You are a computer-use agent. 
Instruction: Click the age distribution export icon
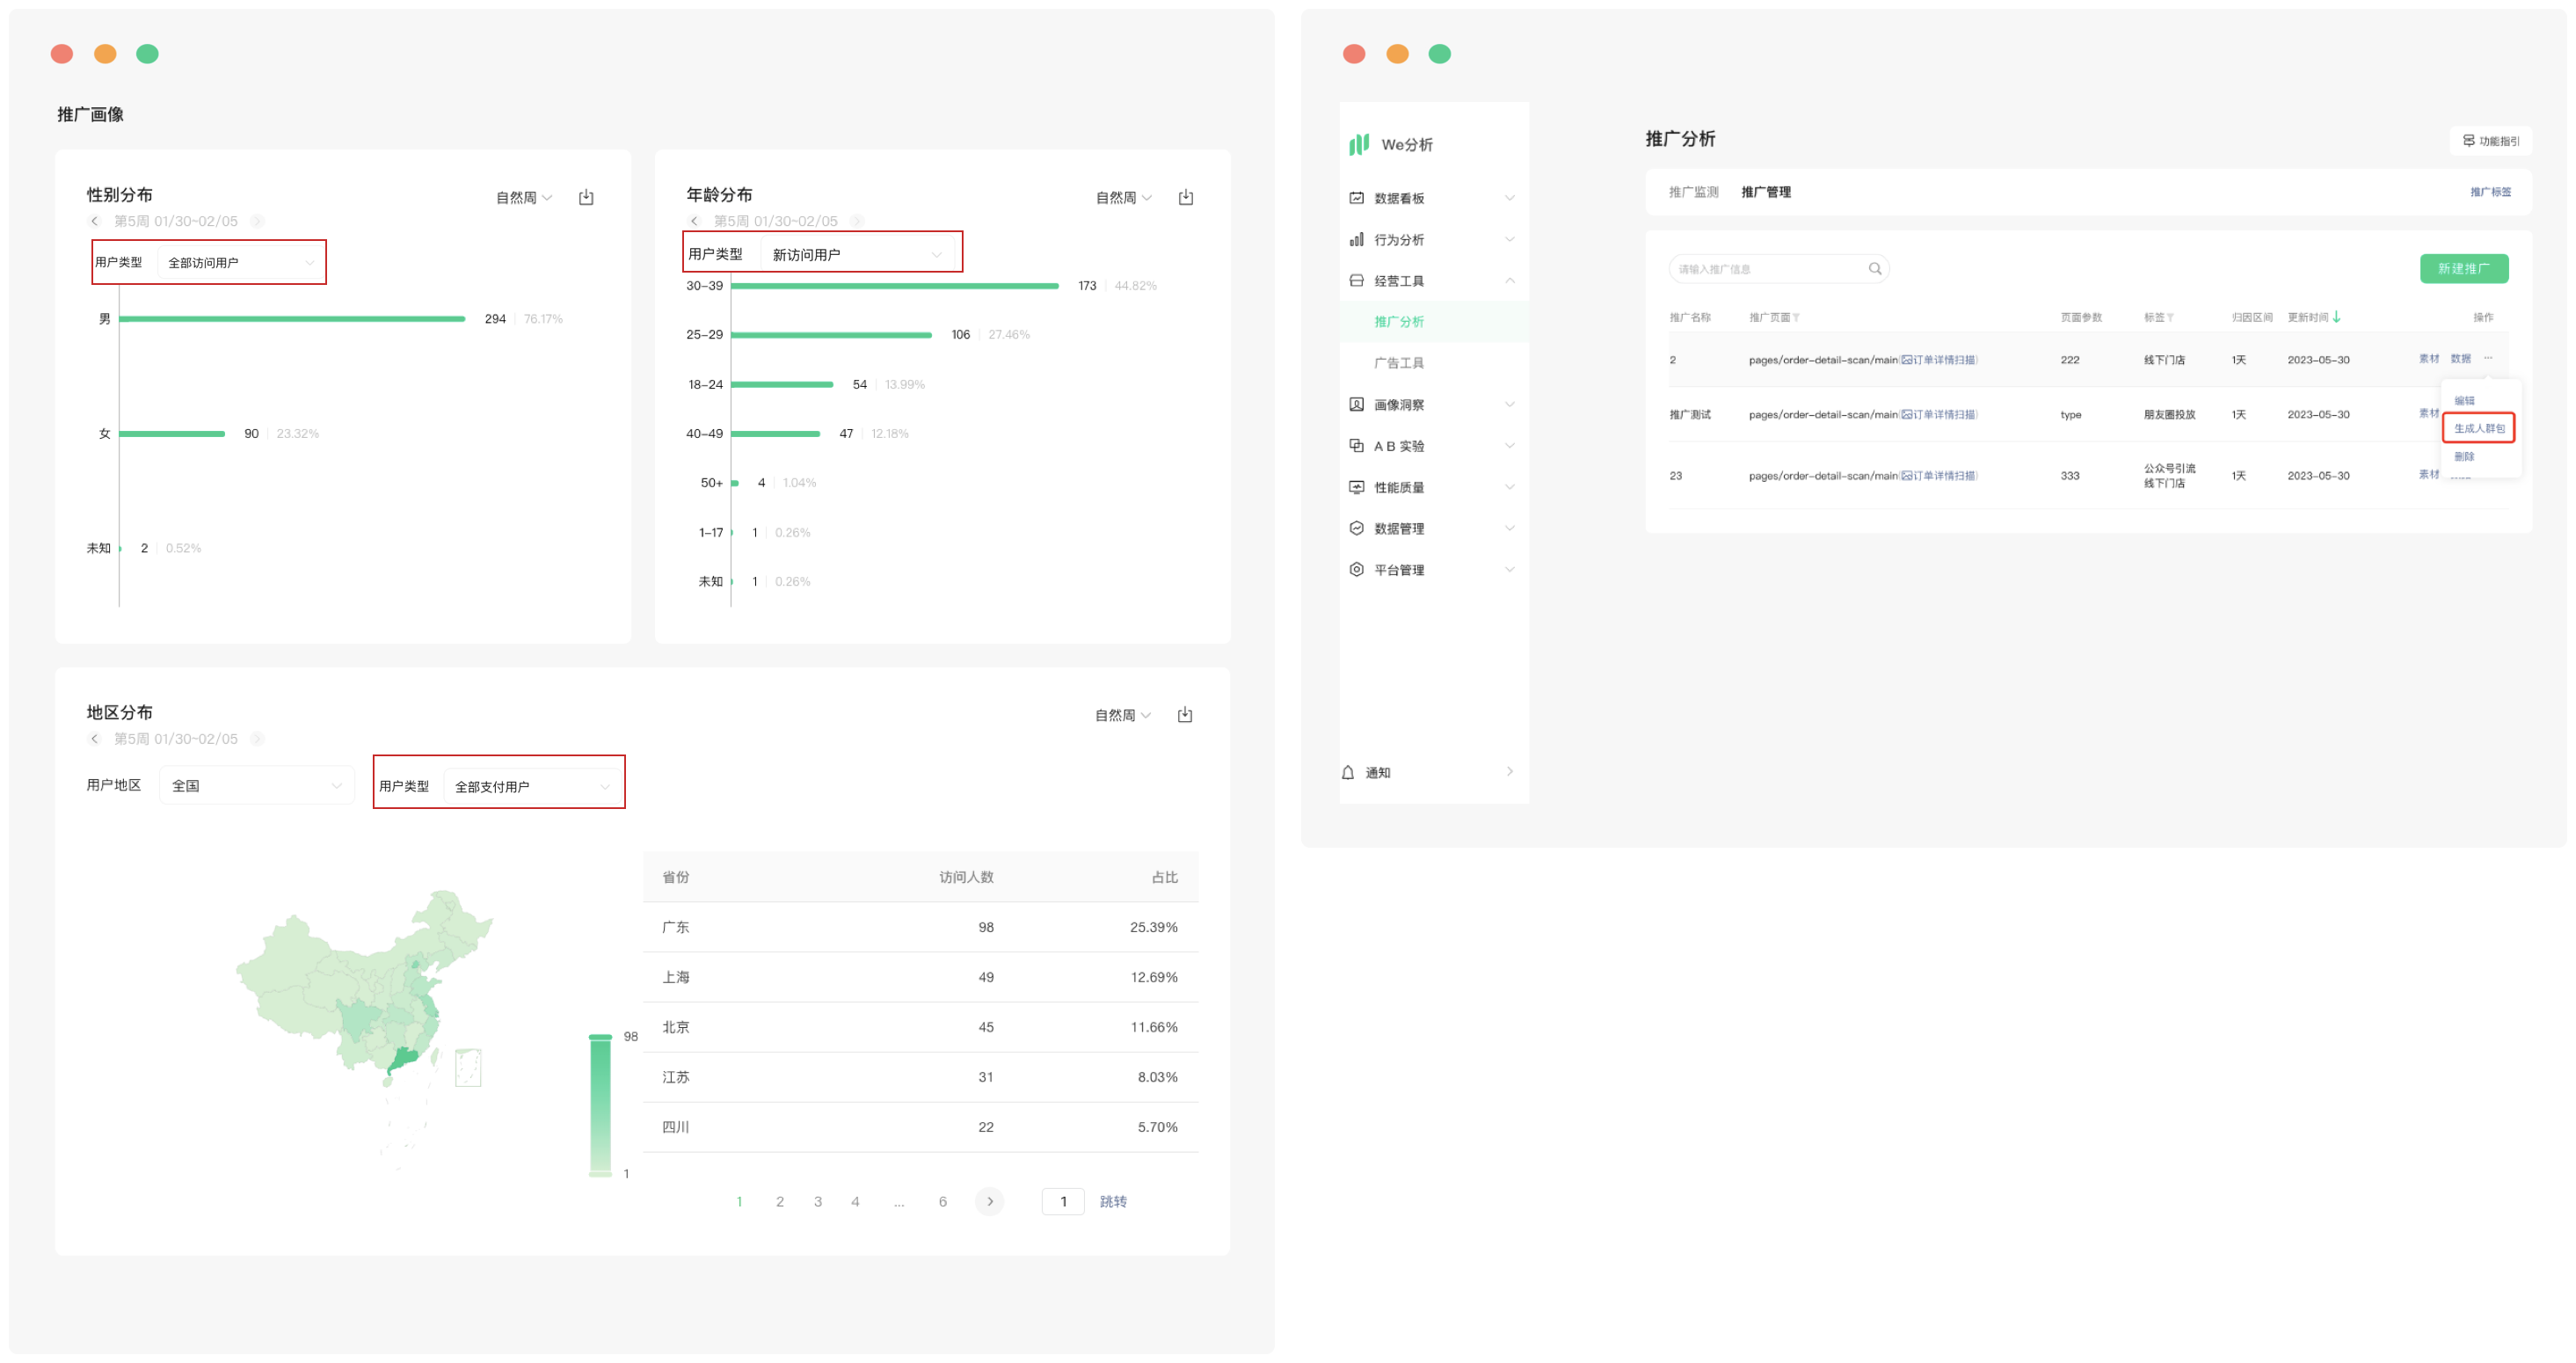[x=1185, y=197]
